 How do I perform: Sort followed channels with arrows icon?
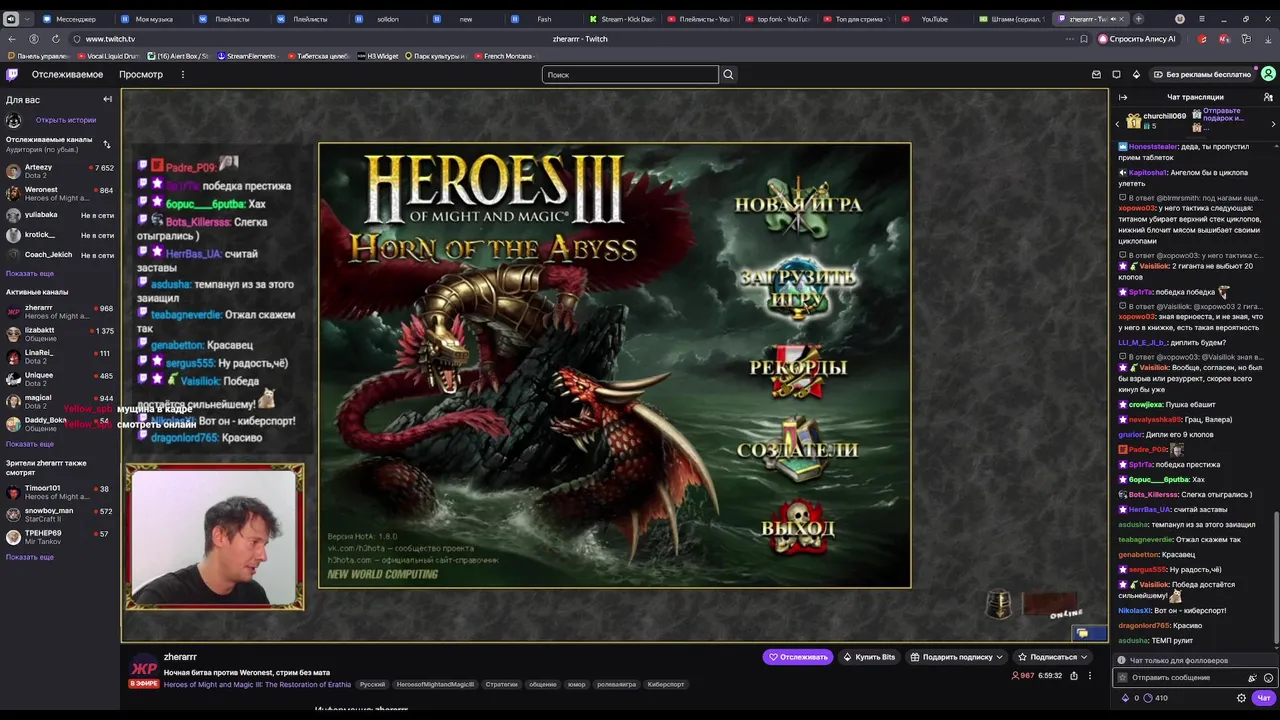pos(107,144)
